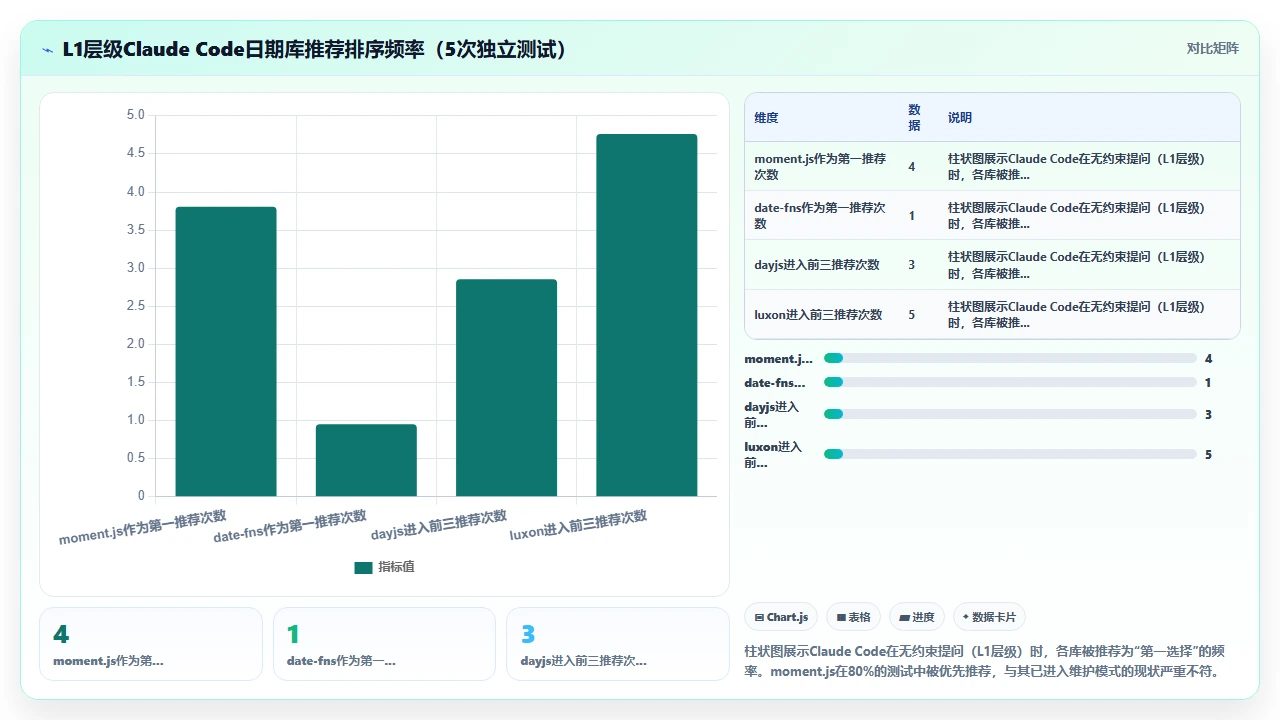Click data cell 5 in the luxon row
Screen dimensions: 1280x720
[x=912, y=315]
